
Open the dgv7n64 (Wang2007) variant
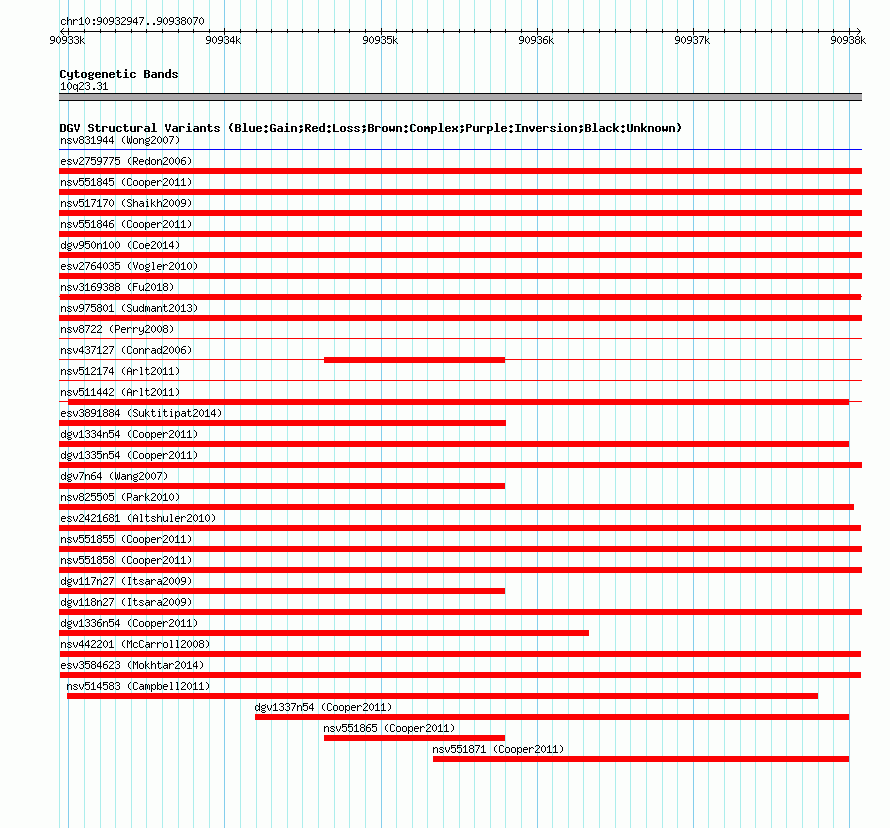click(x=114, y=476)
